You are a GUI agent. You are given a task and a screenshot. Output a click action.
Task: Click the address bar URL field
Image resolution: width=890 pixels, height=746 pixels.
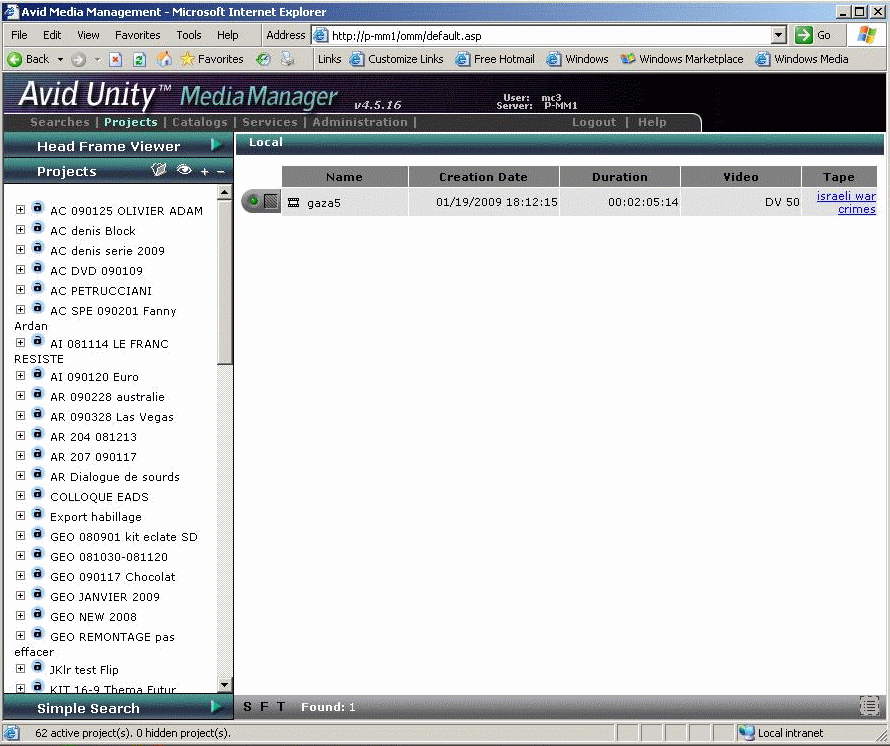coord(551,36)
